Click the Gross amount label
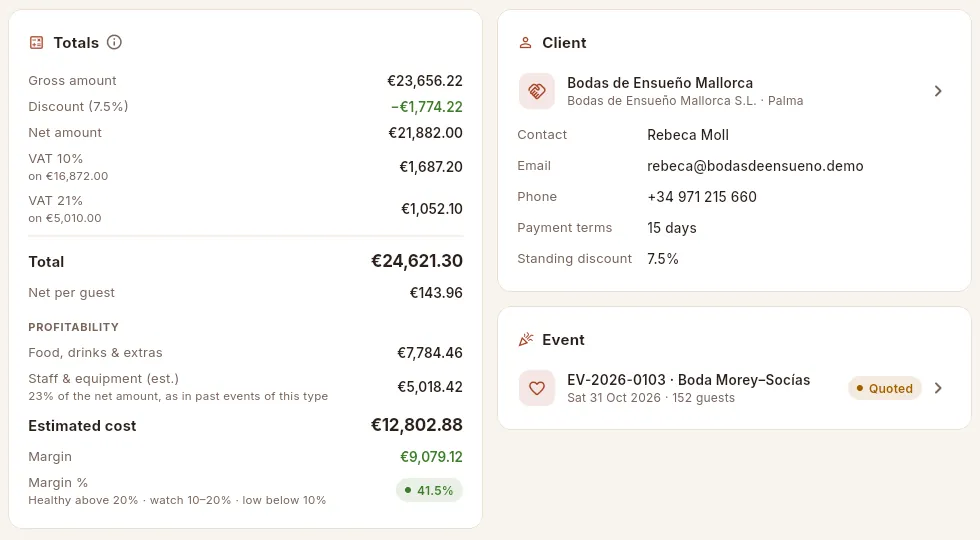The width and height of the screenshot is (980, 540). (x=72, y=81)
